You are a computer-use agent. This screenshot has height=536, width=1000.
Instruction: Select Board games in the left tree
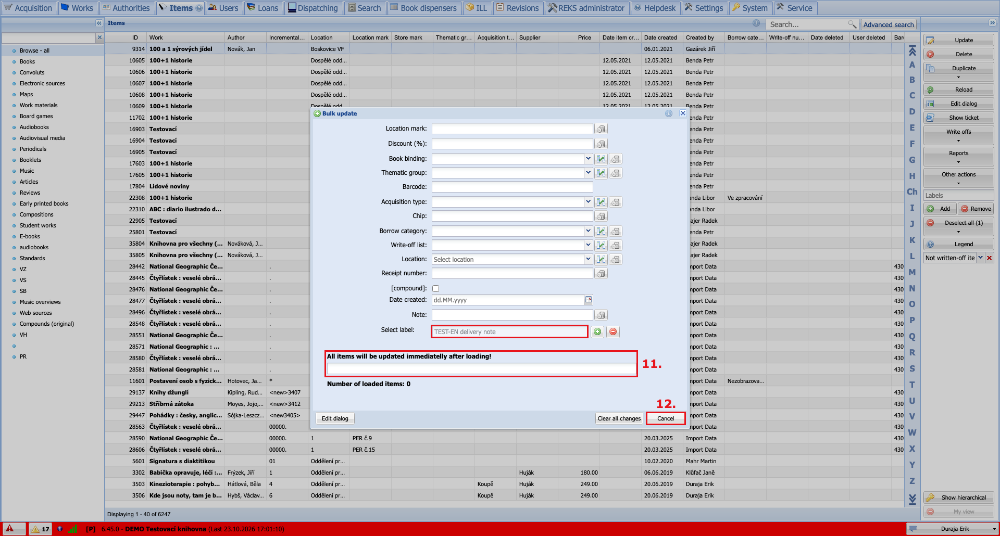coord(36,116)
